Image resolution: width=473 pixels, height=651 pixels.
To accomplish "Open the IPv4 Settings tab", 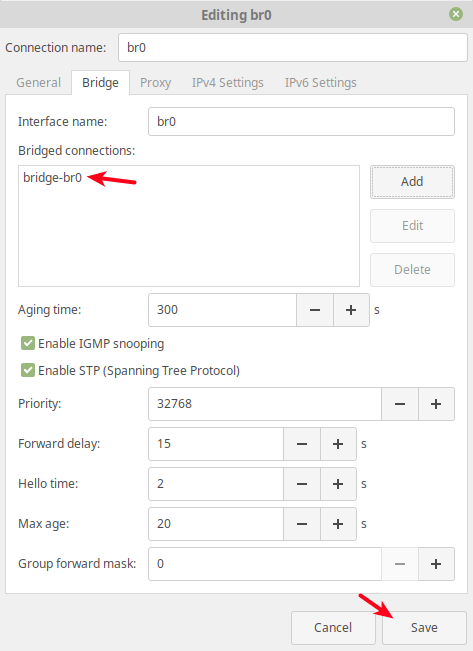I will click(x=228, y=83).
